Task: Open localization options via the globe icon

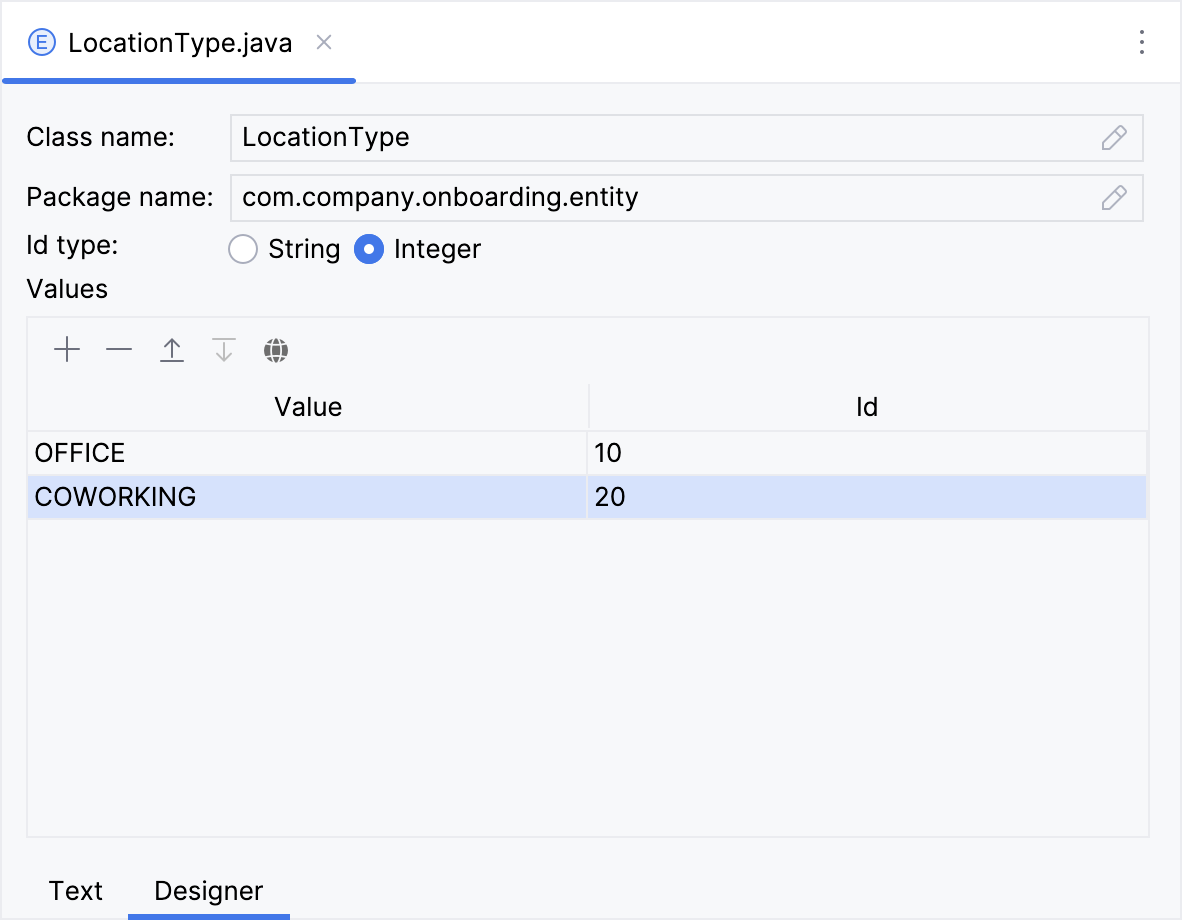Action: coord(276,351)
